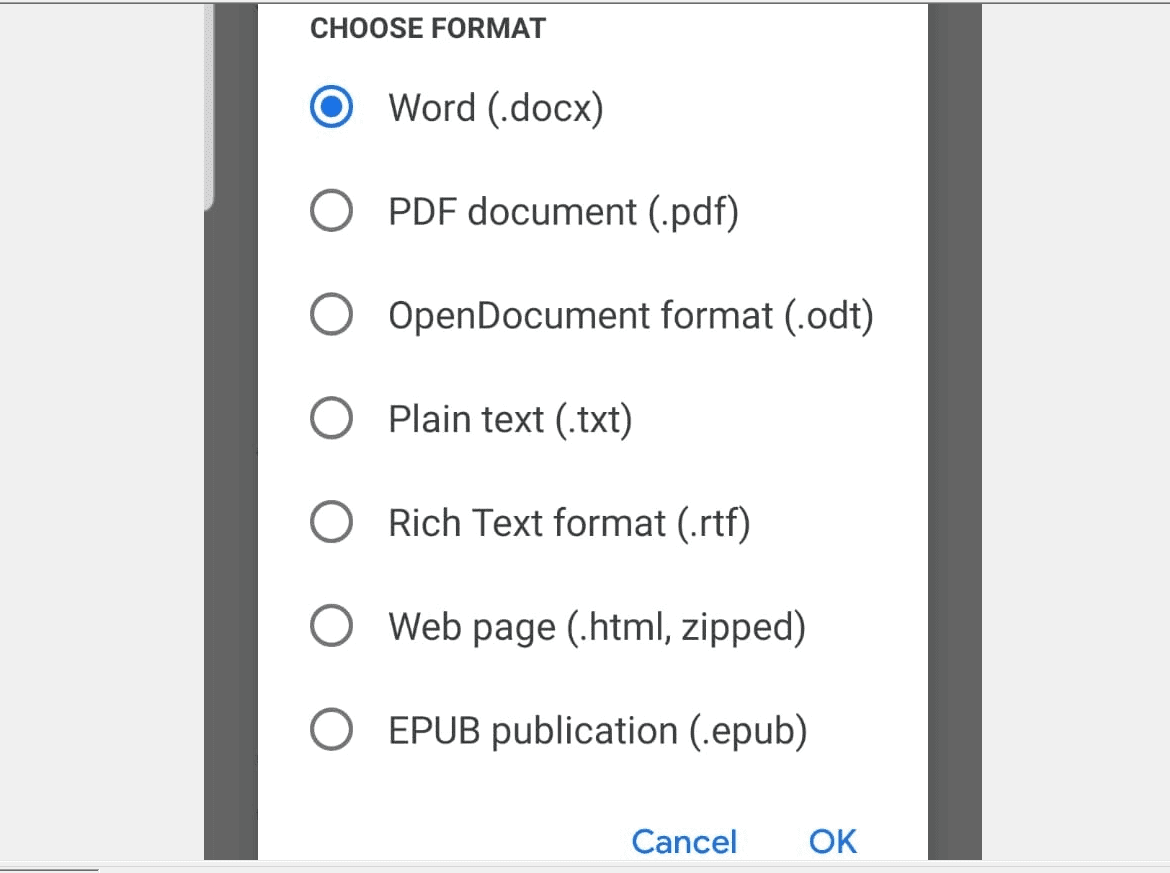This screenshot has width=1170, height=873.
Task: Click the scrollbar thumb on the left
Action: [212, 100]
